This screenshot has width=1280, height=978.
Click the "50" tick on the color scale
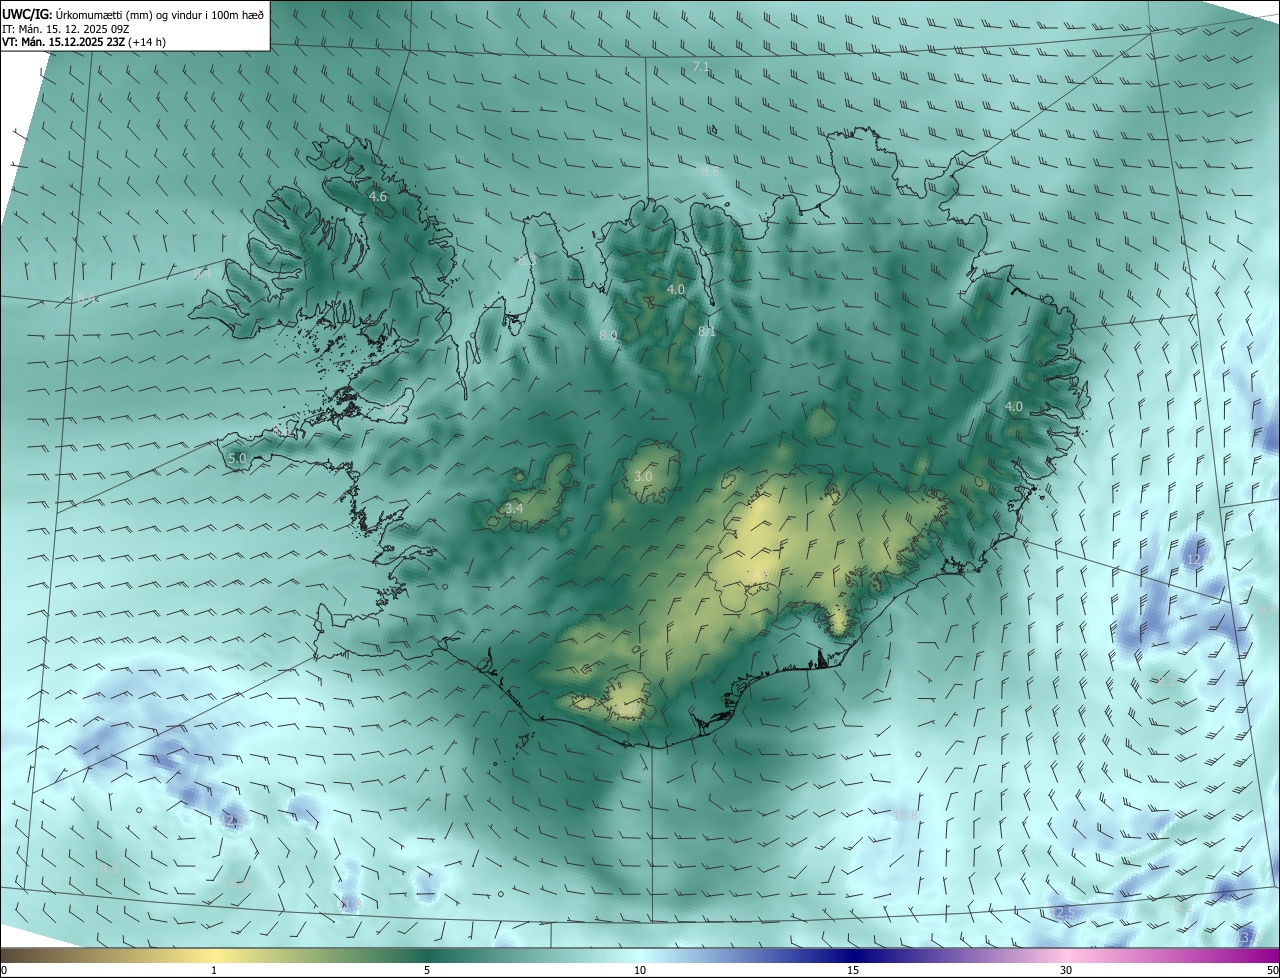pos(1272,970)
